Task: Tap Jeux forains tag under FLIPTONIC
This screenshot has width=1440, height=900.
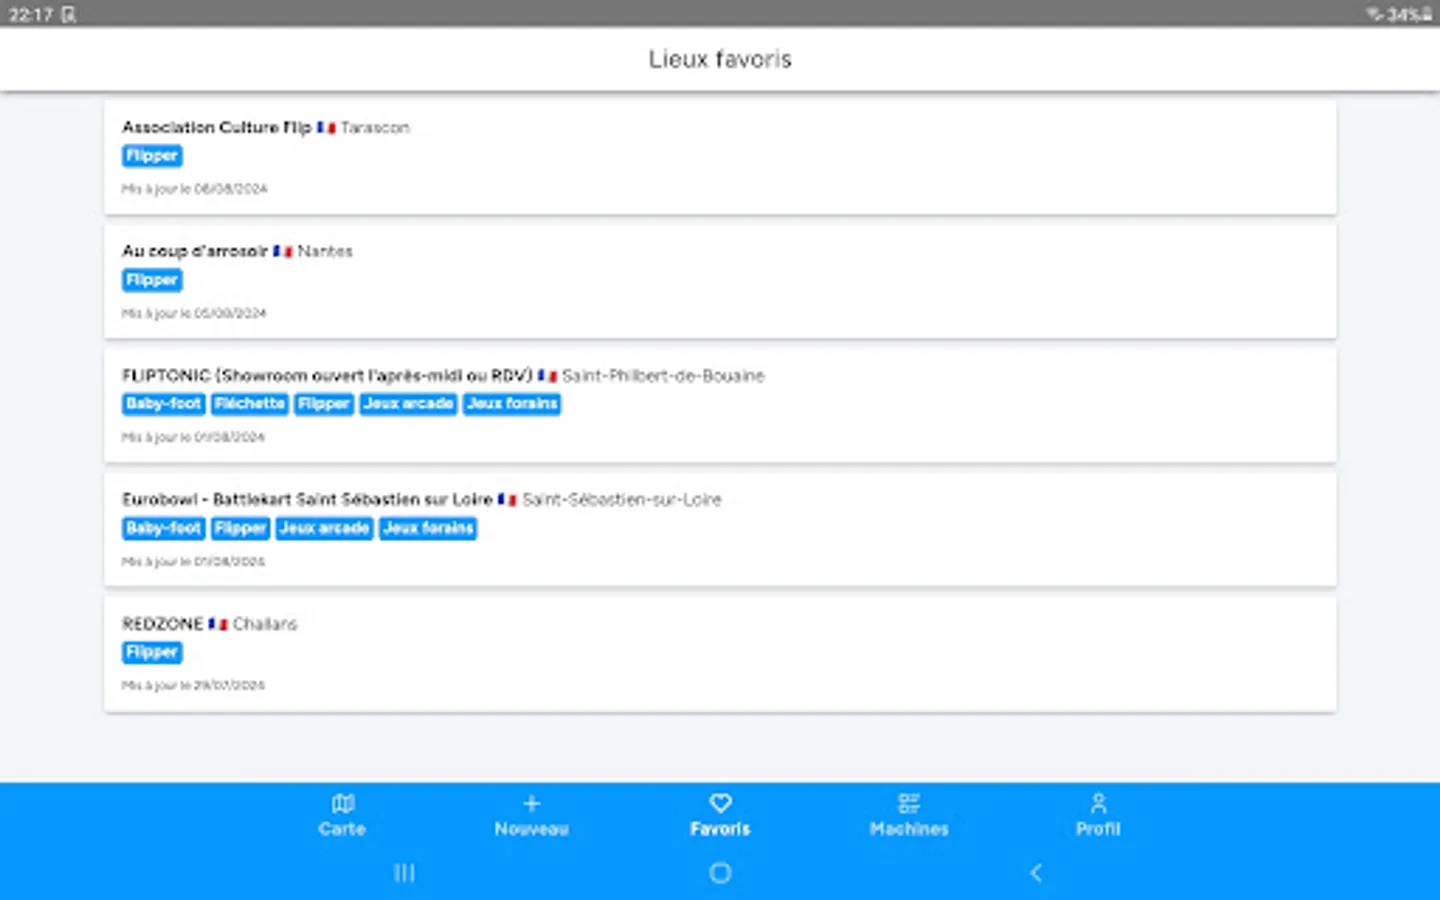Action: [511, 404]
